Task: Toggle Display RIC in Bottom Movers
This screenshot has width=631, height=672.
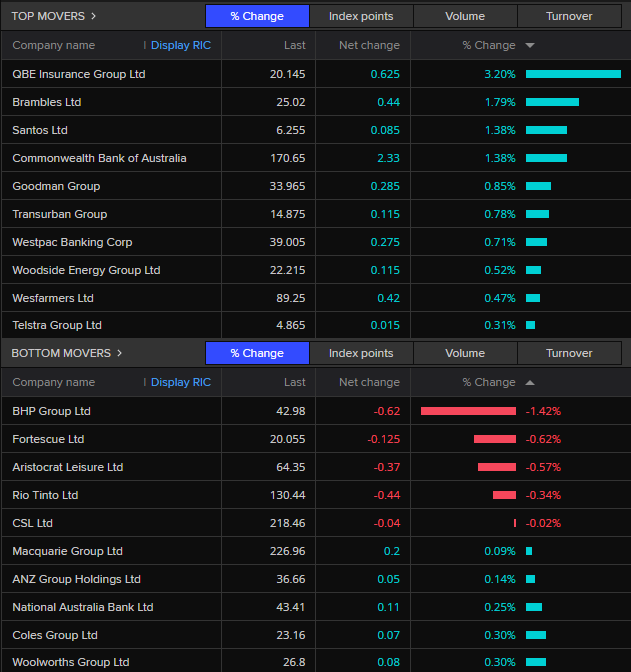Action: coord(180,382)
